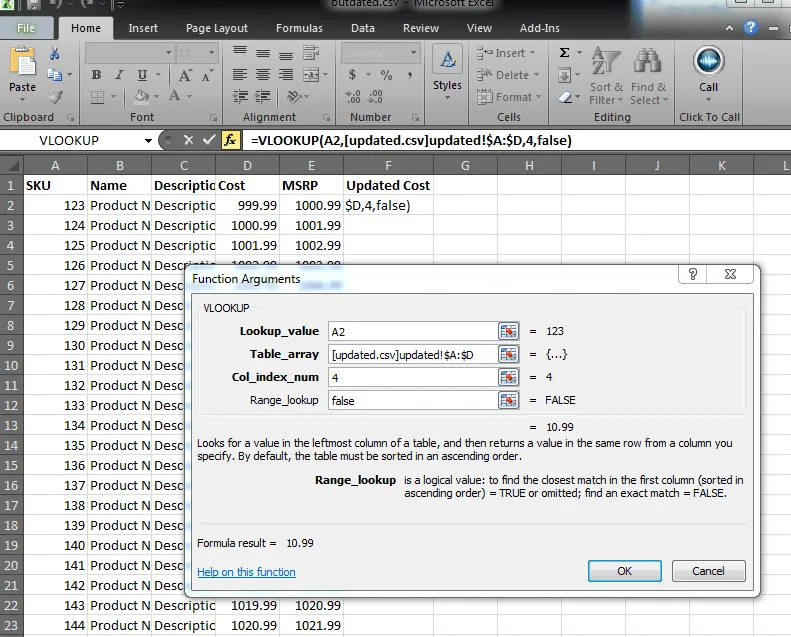This screenshot has width=791, height=637.
Task: Open the 'Help on this function' link
Action: (x=246, y=572)
